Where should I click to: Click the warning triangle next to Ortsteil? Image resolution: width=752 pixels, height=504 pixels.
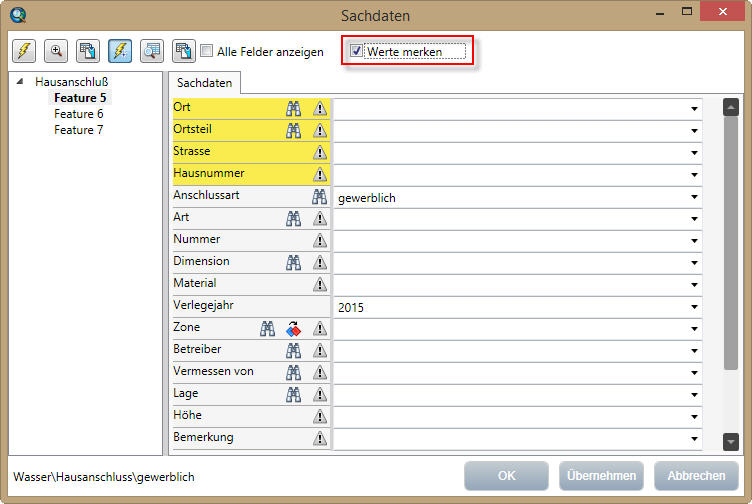point(320,130)
